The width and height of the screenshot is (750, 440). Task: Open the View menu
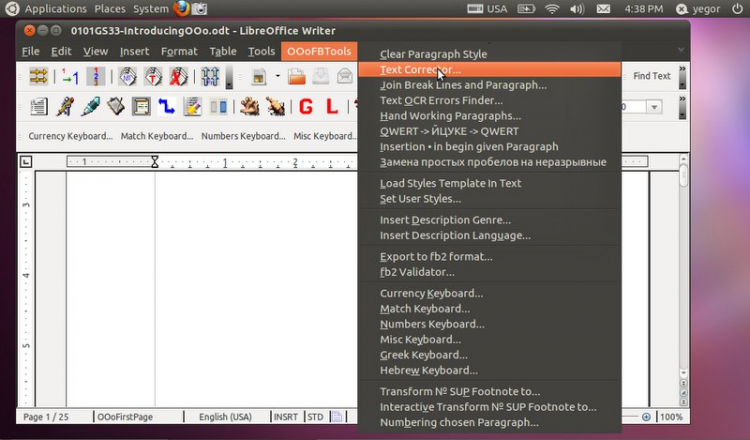[95, 51]
